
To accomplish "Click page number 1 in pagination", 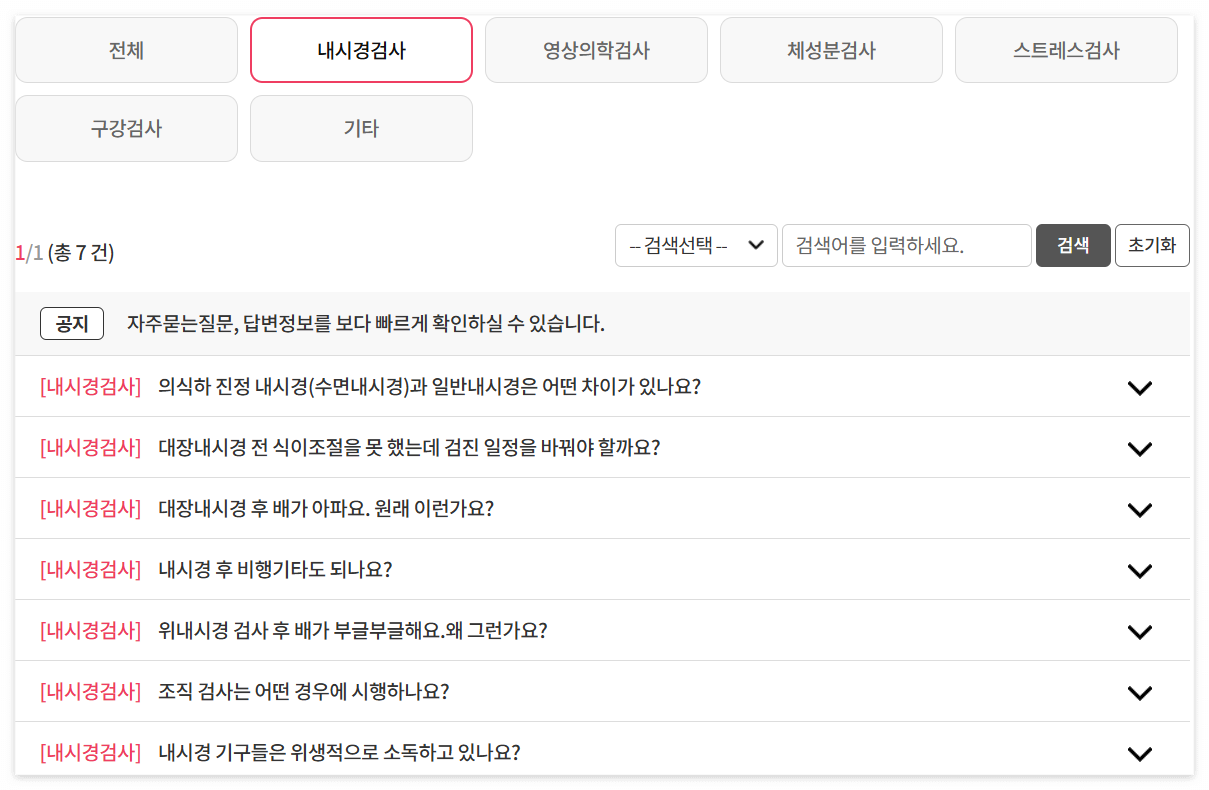I will coord(19,254).
